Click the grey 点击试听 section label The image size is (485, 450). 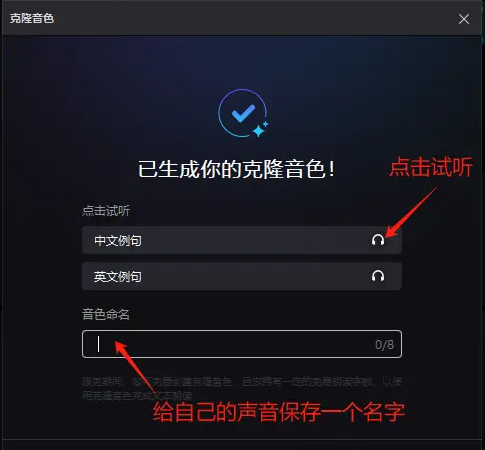point(106,211)
